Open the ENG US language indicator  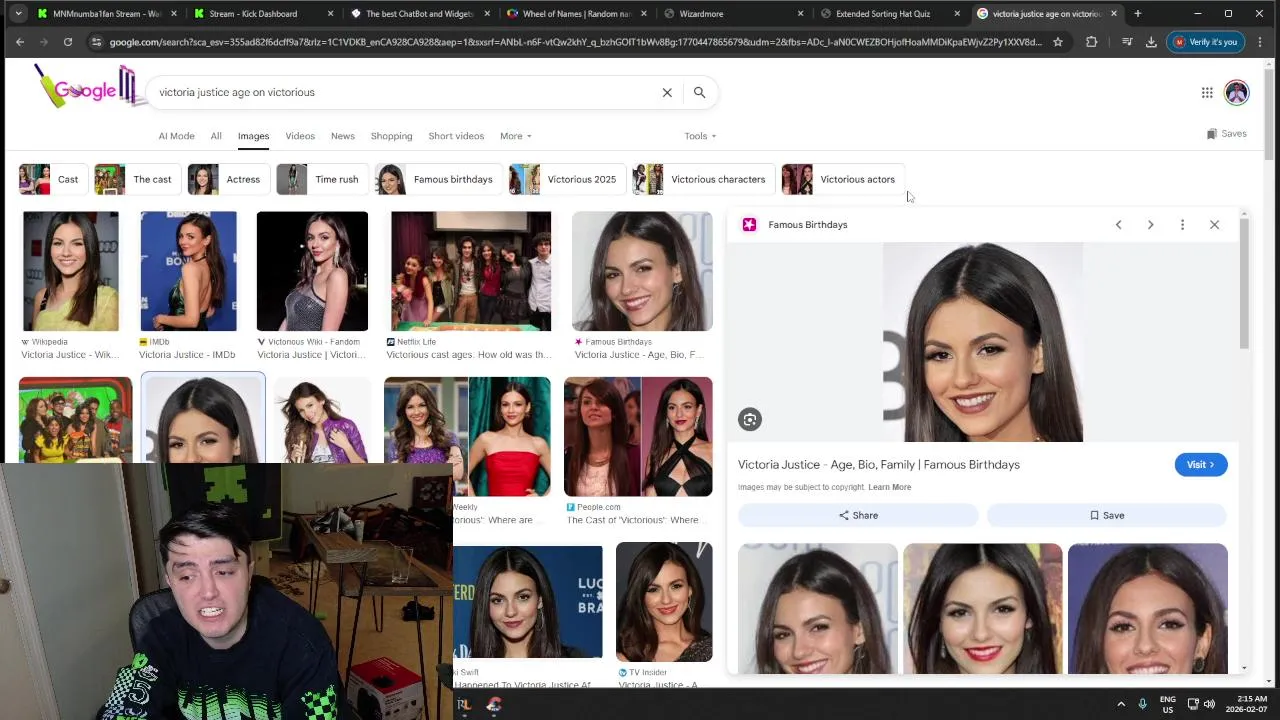click(1167, 704)
